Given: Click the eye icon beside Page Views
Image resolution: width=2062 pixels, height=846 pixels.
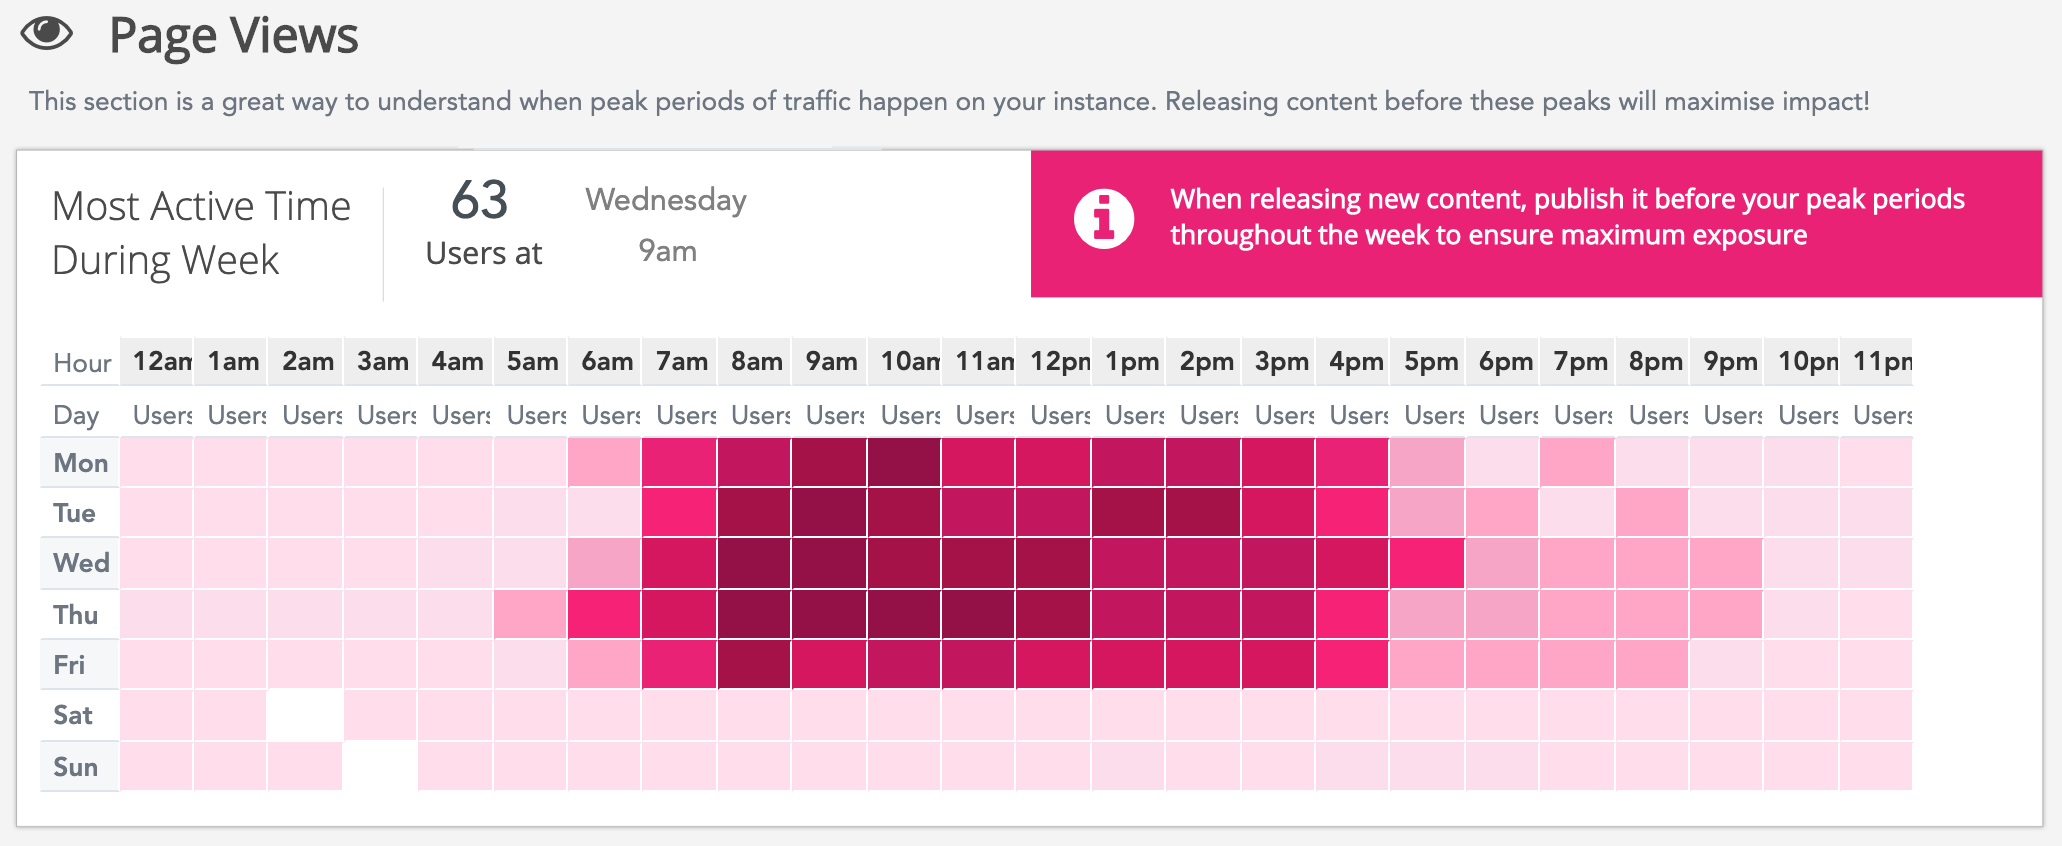Looking at the screenshot, I should 47,34.
